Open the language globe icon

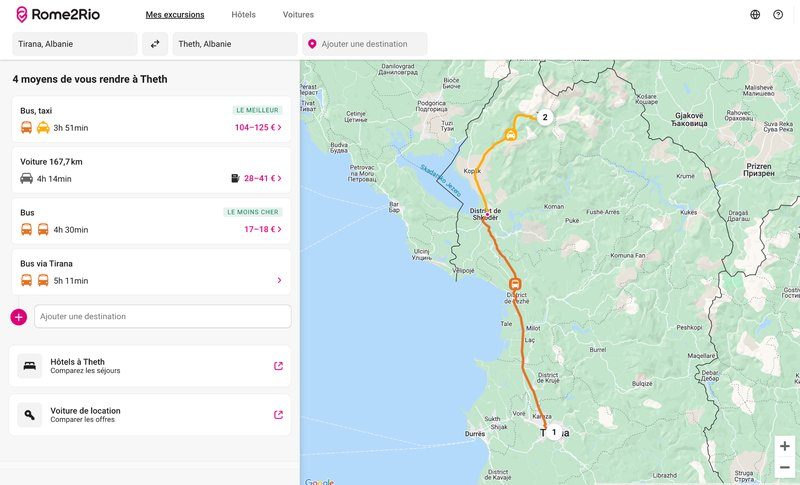tap(755, 14)
